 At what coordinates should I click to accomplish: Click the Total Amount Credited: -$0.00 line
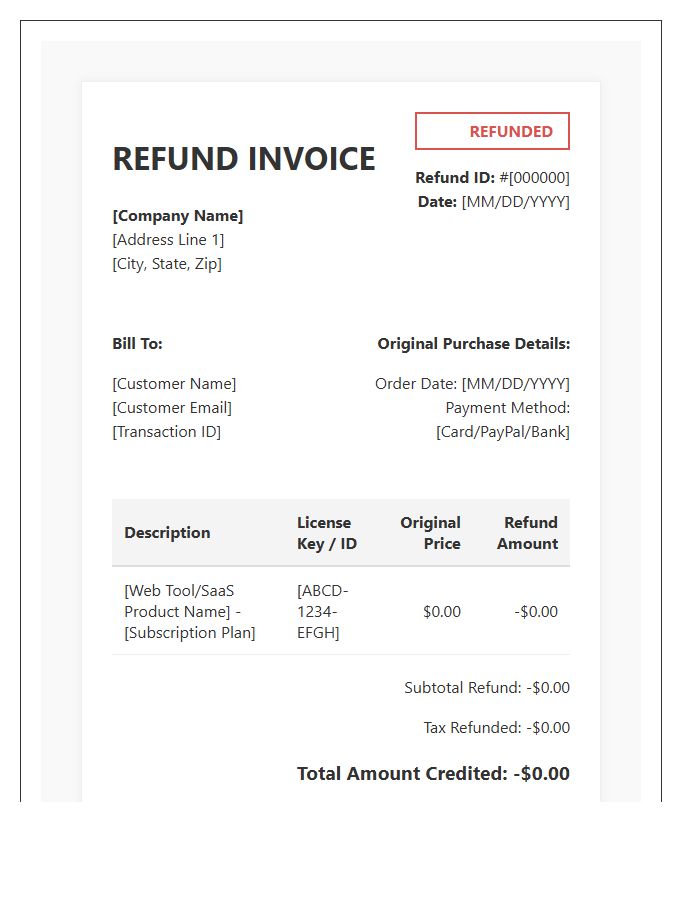coord(433,774)
